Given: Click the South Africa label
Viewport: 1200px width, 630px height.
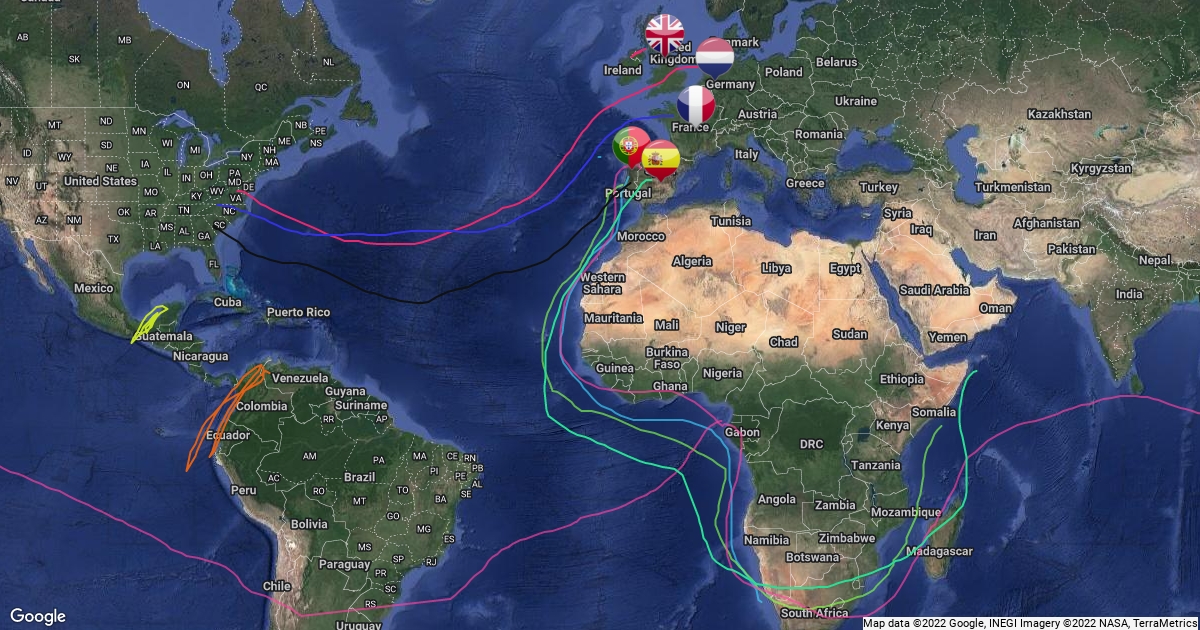Looking at the screenshot, I should (815, 612).
